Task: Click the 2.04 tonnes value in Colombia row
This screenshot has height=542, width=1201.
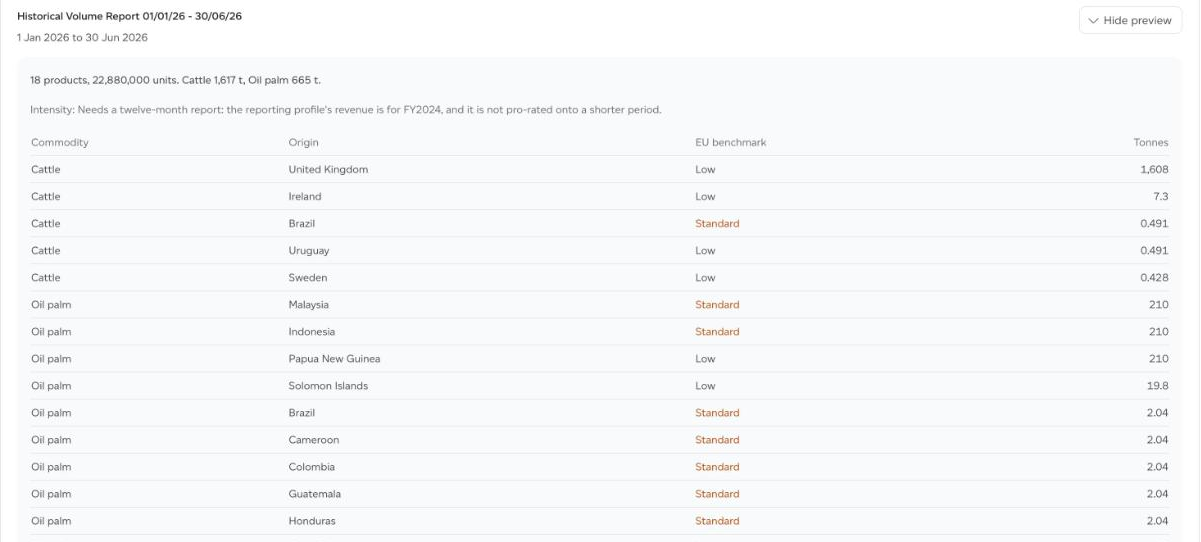Action: (1158, 467)
